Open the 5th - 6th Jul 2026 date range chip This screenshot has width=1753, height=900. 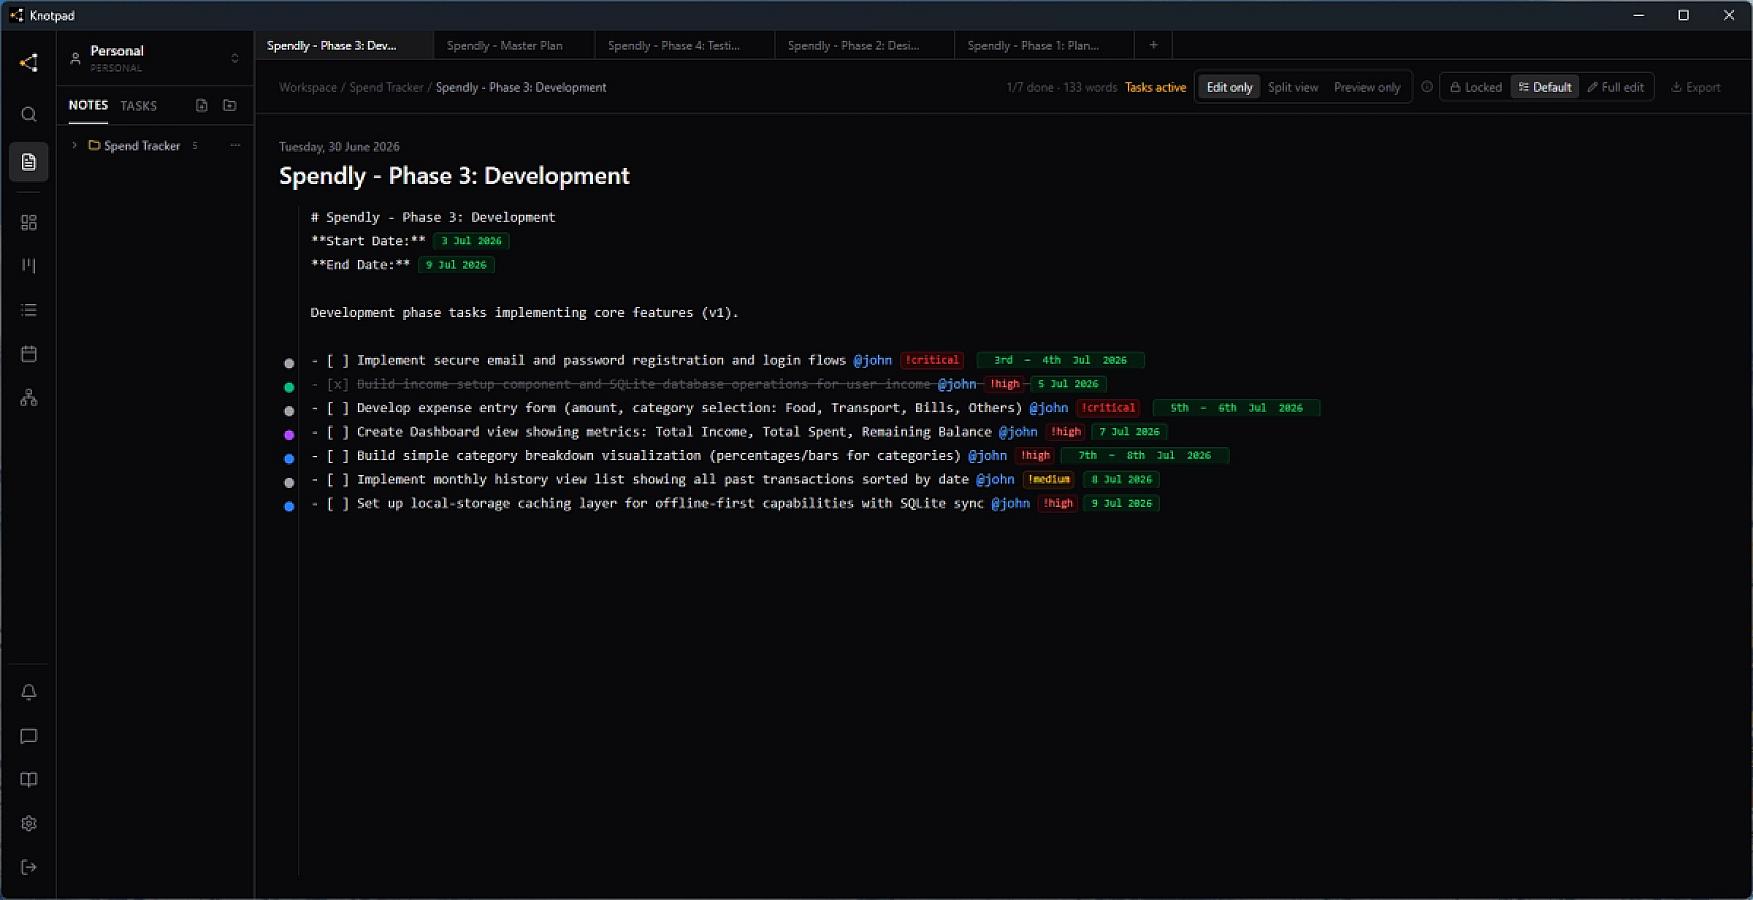pyautogui.click(x=1236, y=408)
